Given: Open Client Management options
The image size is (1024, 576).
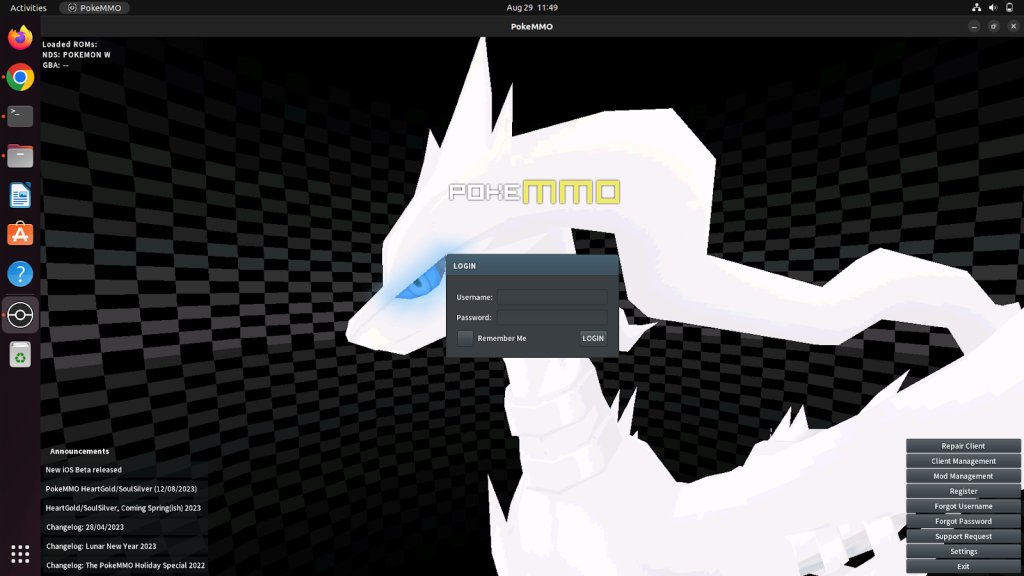Looking at the screenshot, I should pos(962,461).
